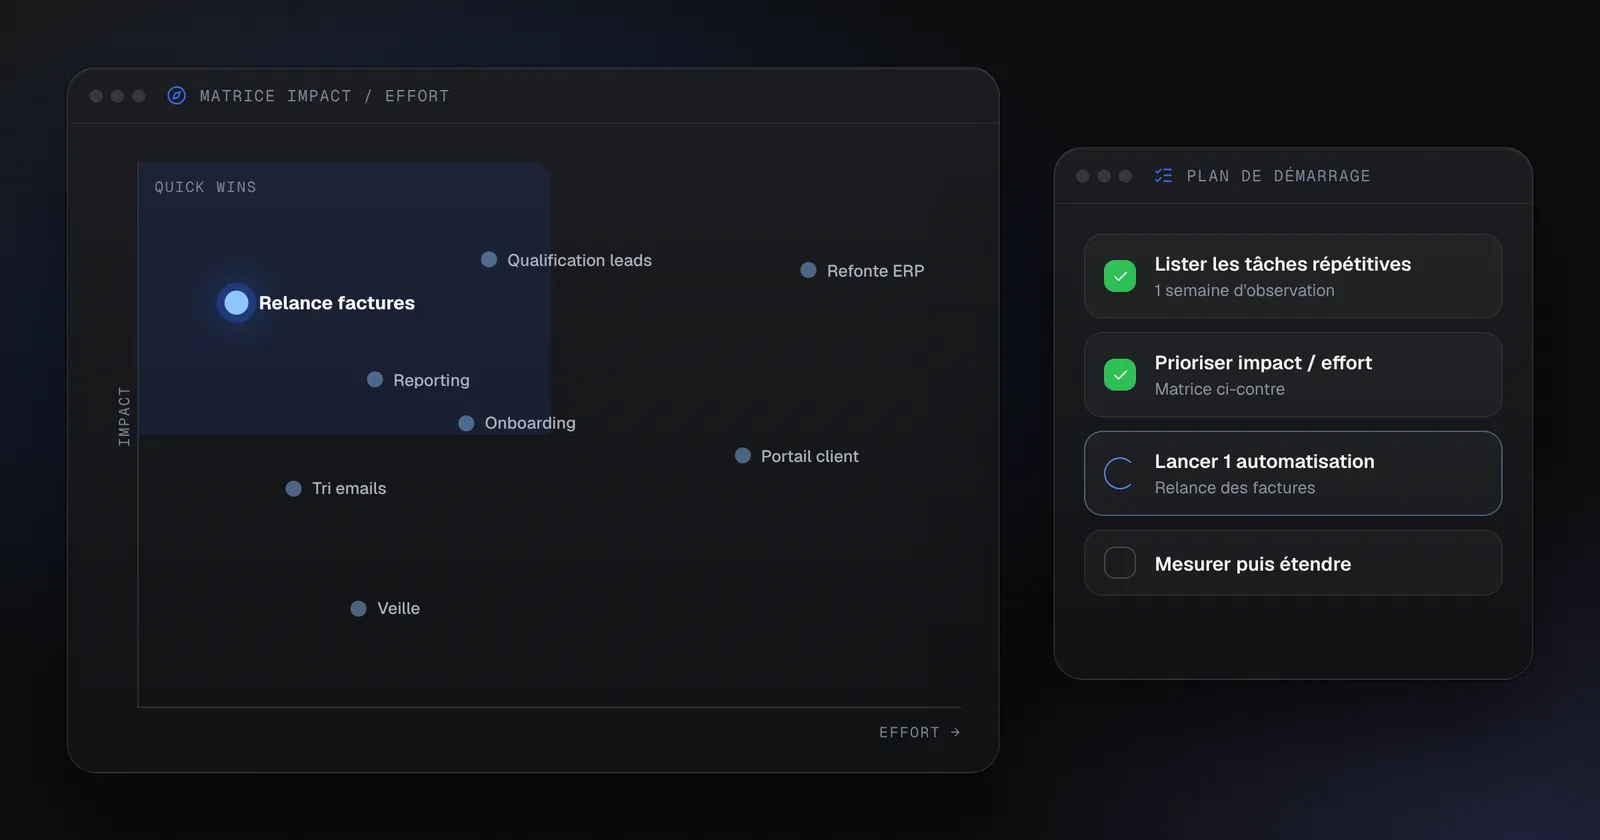Click the 'Relance des factures' subtitle
1600x840 pixels.
(x=1235, y=488)
